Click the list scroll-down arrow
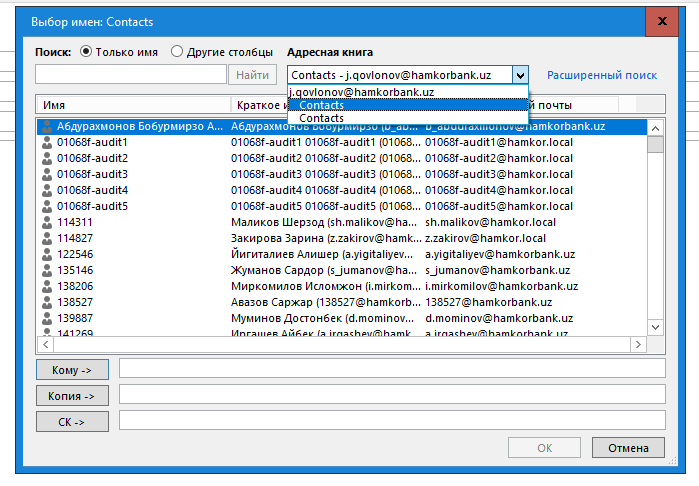699x486 pixels. [655, 327]
